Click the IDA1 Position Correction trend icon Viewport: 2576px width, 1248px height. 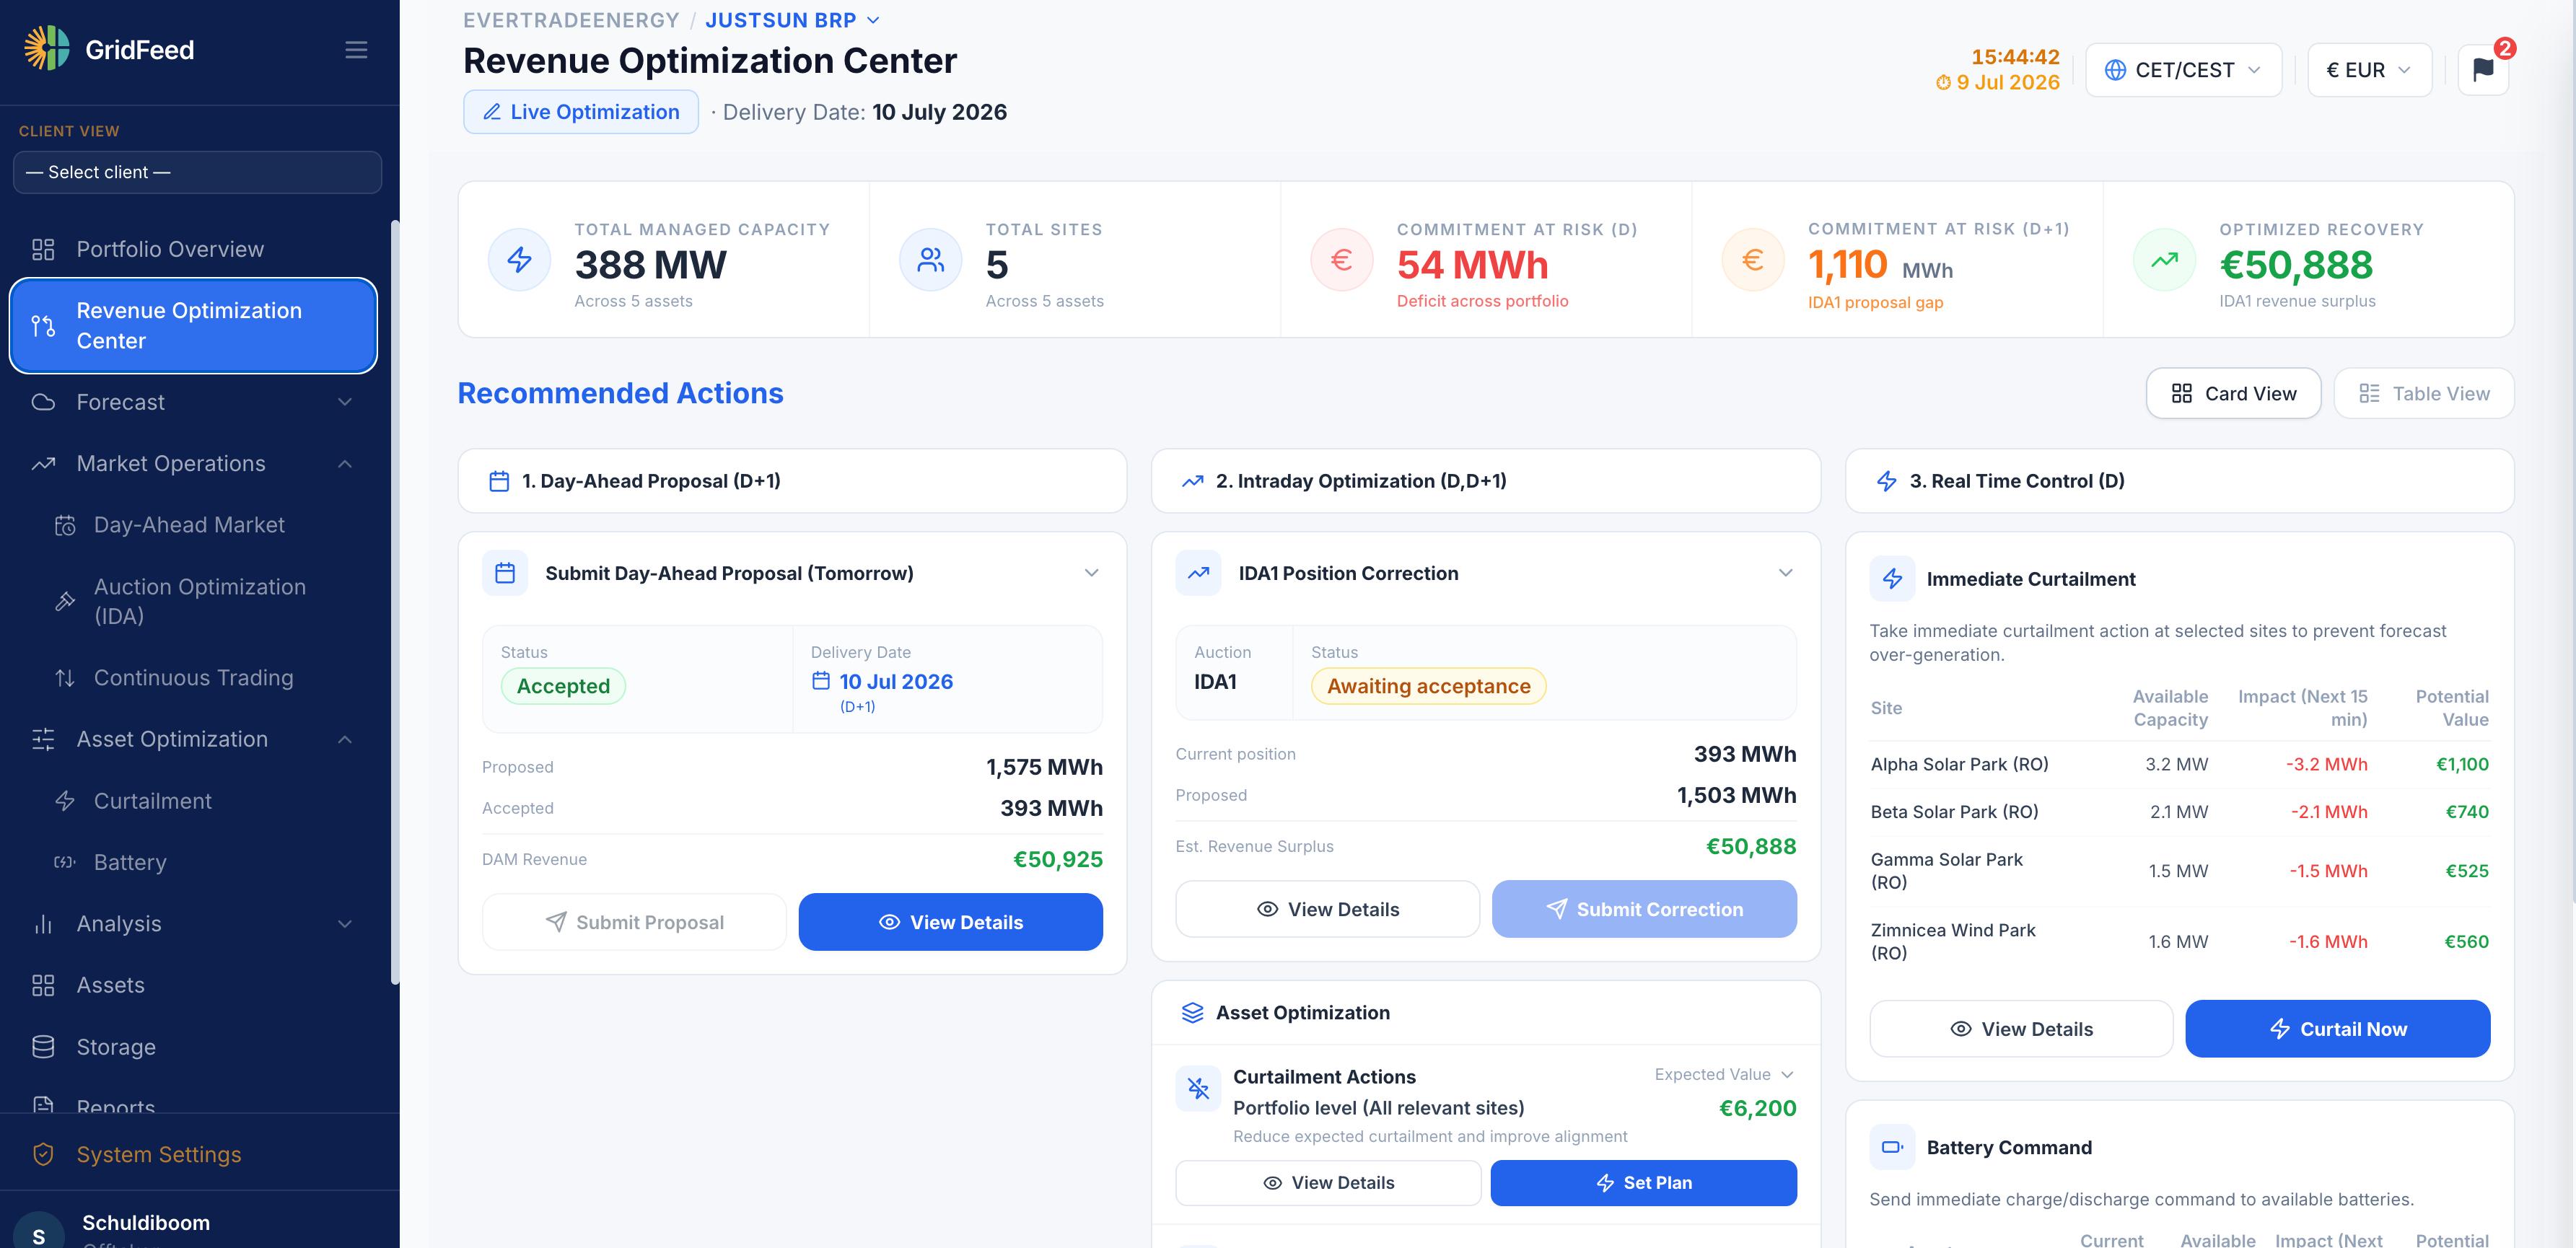tap(1198, 573)
